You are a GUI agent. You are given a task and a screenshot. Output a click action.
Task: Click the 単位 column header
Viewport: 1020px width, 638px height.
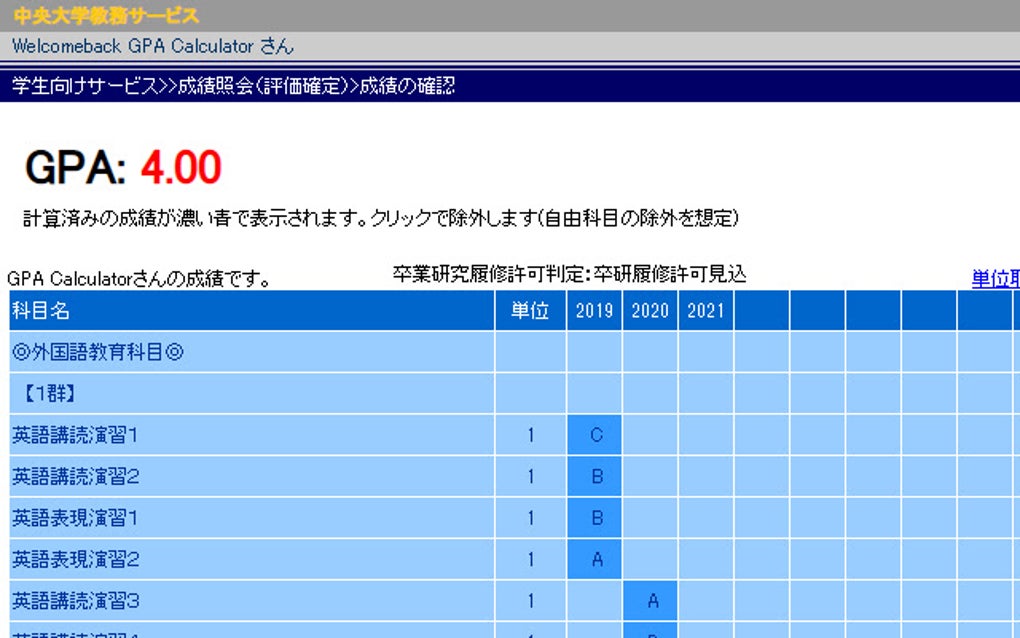[x=529, y=311]
